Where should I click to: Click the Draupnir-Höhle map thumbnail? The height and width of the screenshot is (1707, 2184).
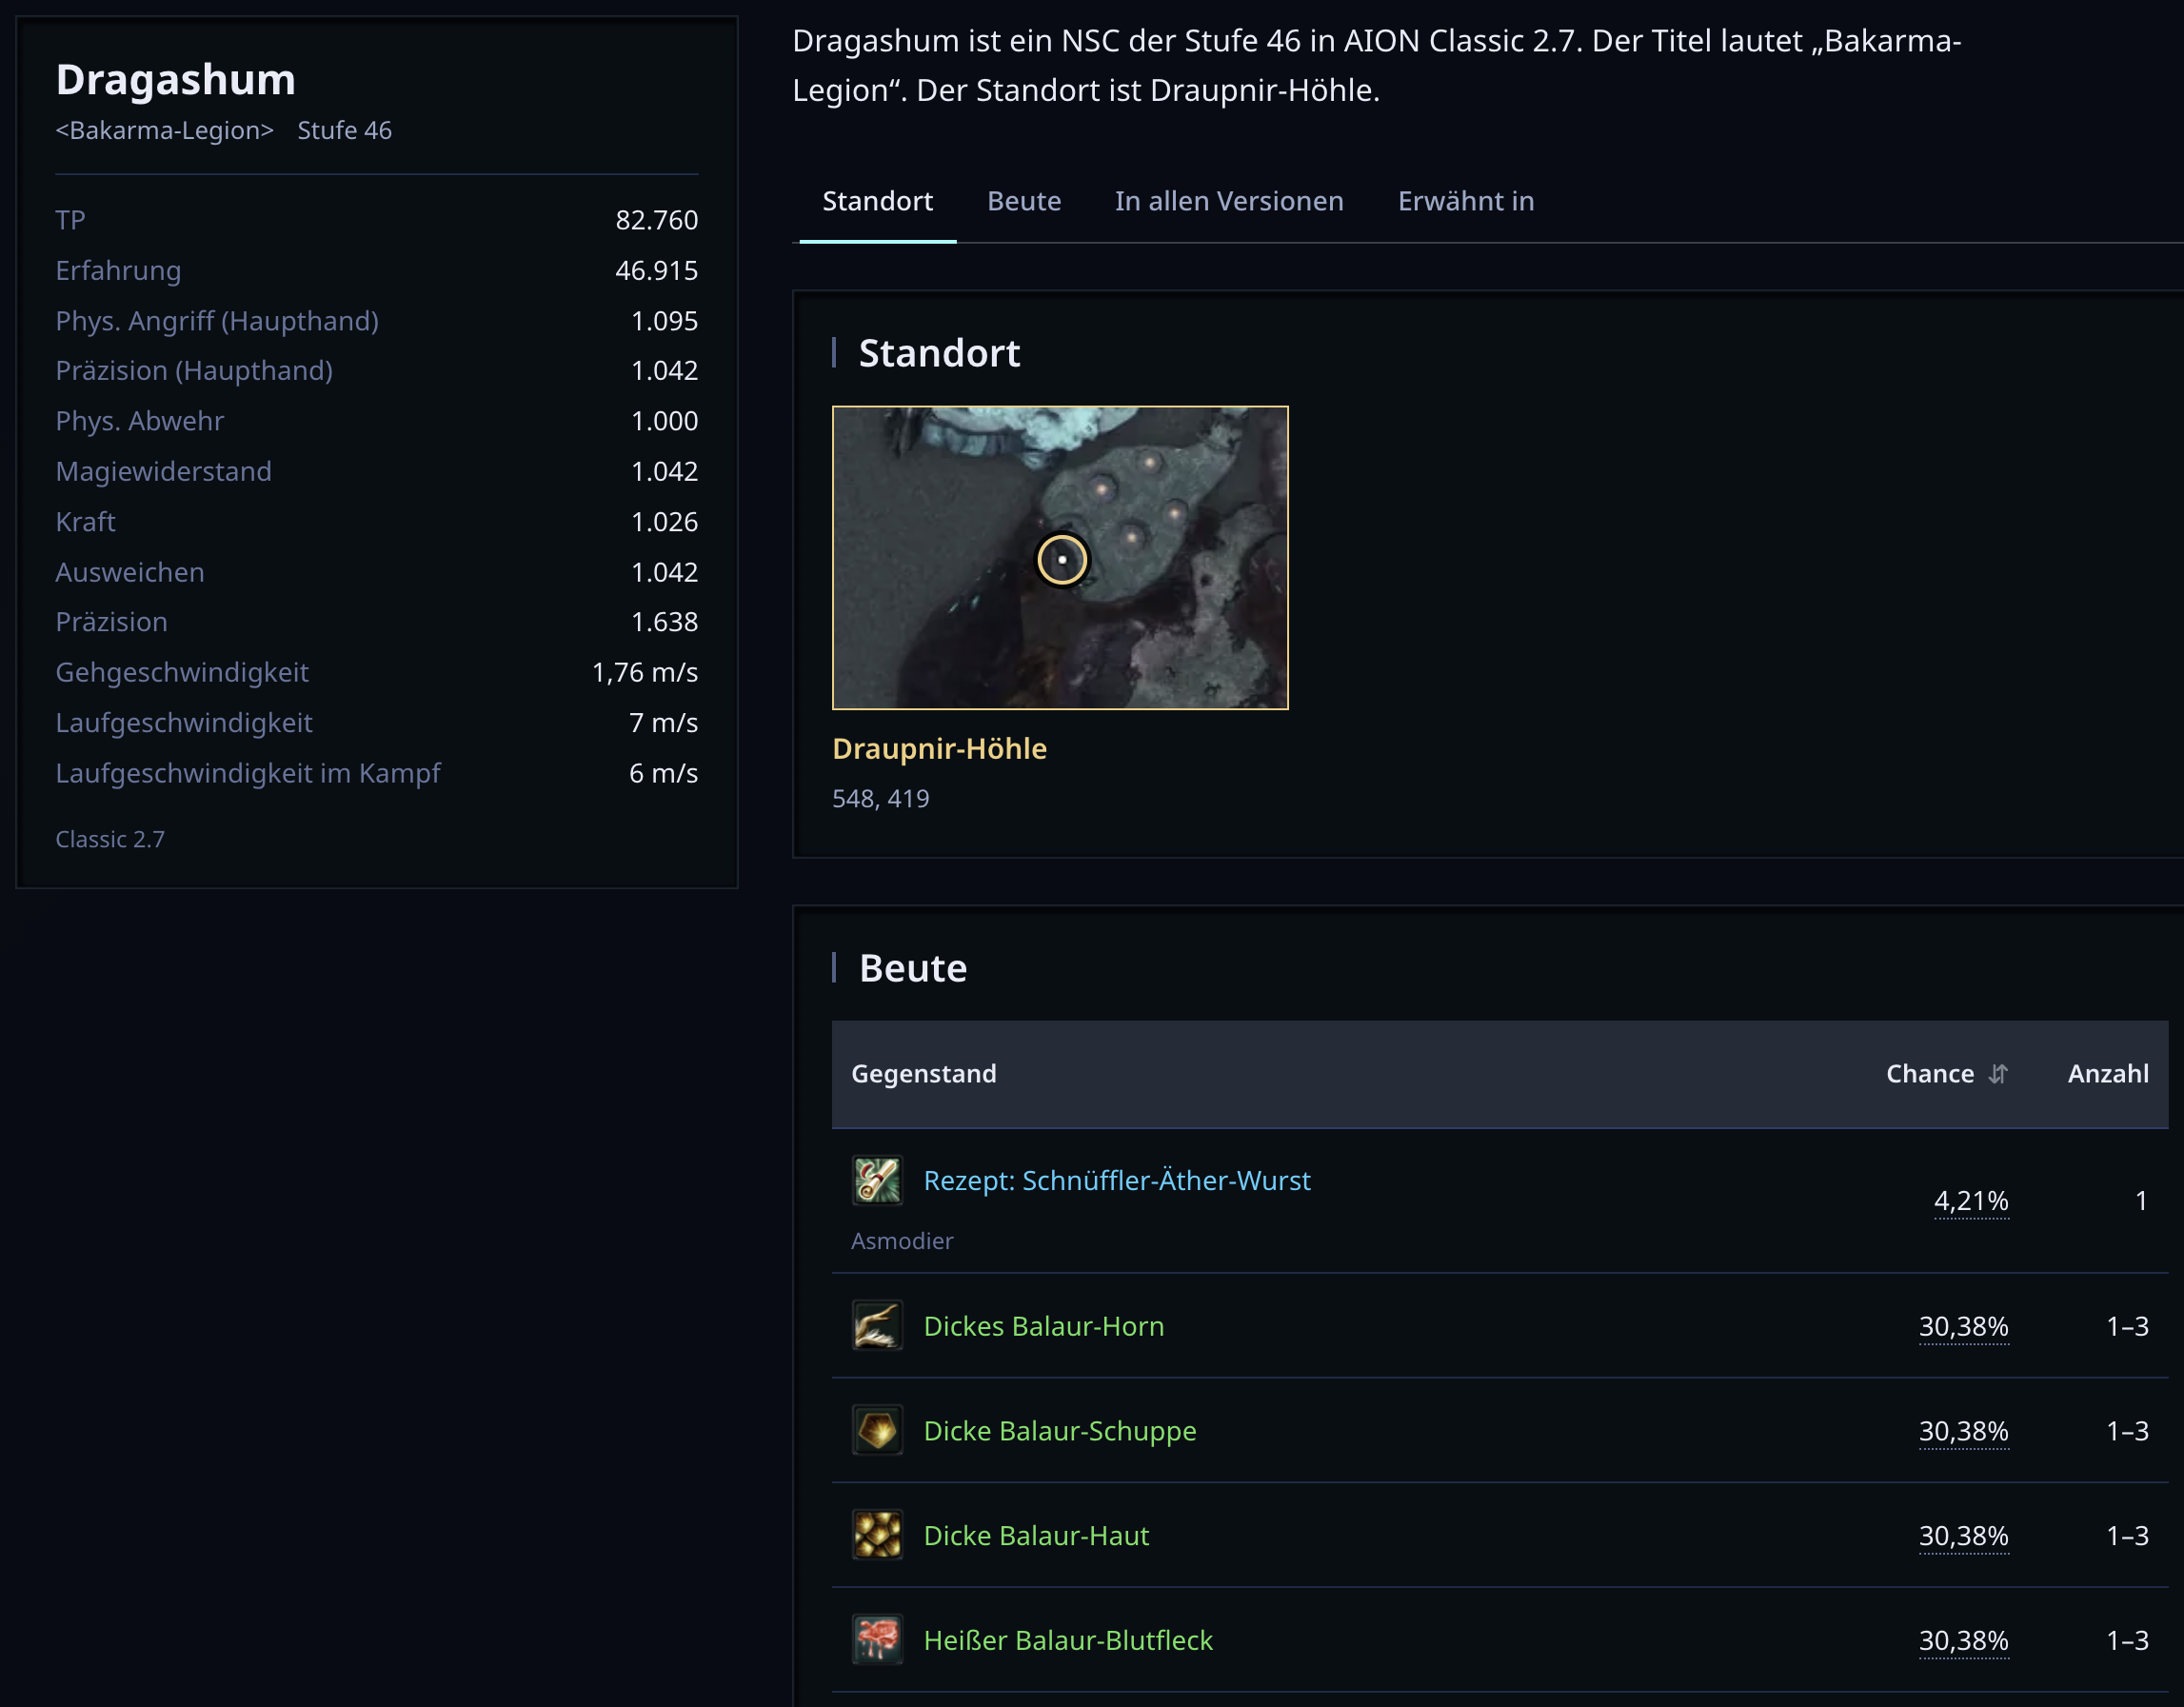1060,558
